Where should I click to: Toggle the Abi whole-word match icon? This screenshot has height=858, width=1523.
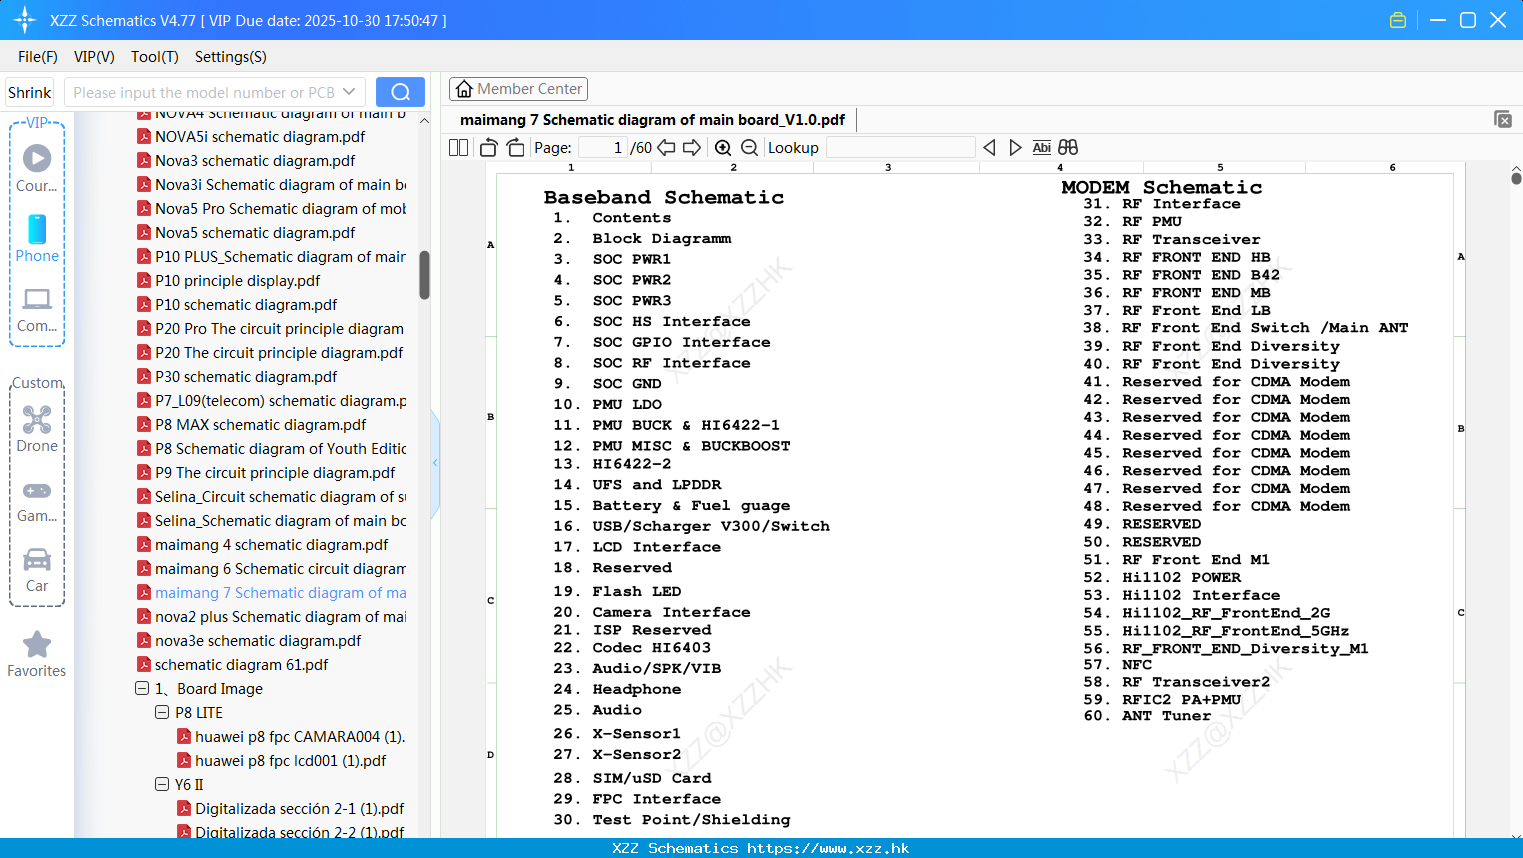pos(1041,147)
